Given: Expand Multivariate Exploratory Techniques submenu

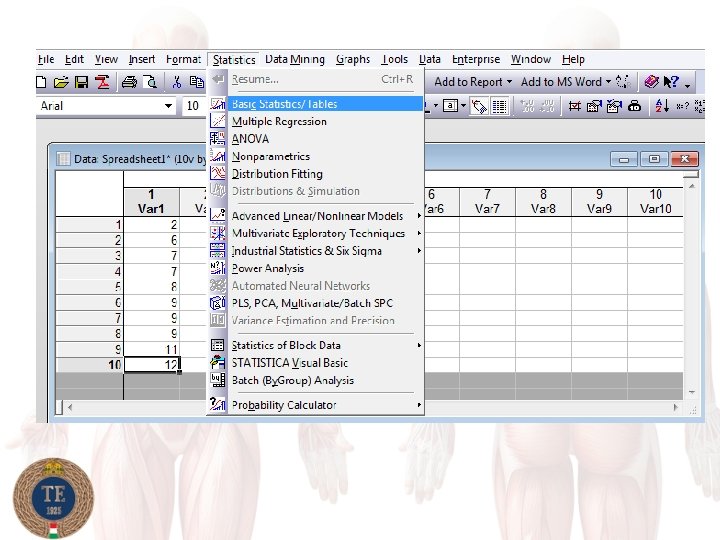Looking at the screenshot, I should [419, 233].
